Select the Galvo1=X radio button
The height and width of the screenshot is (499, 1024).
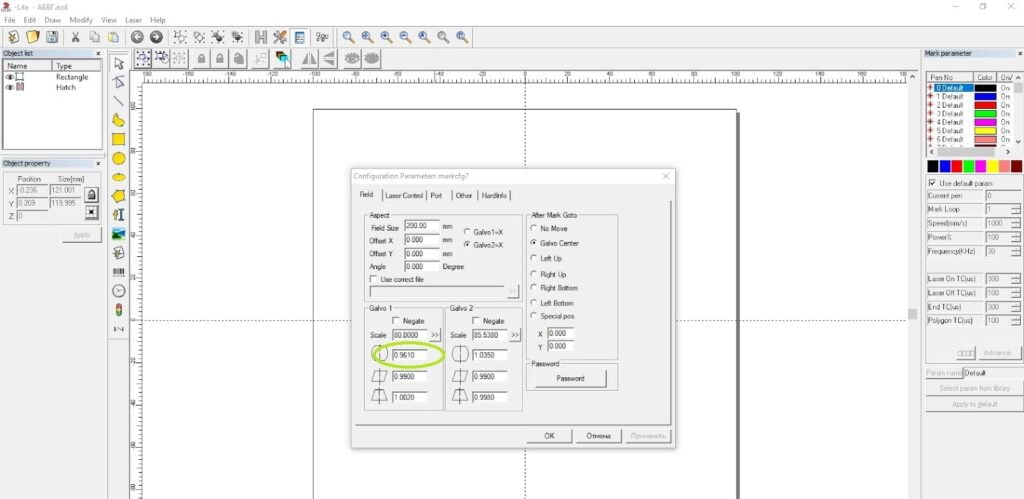467,232
